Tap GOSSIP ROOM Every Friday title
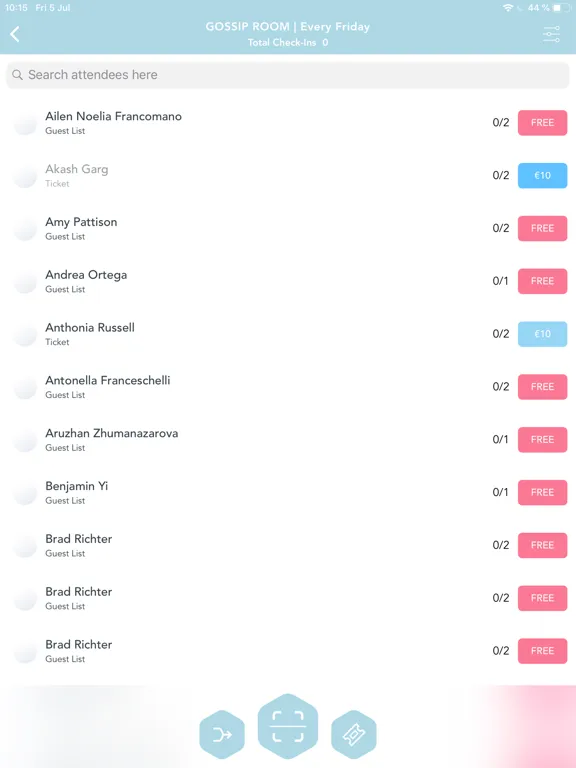576x768 pixels. [x=288, y=26]
